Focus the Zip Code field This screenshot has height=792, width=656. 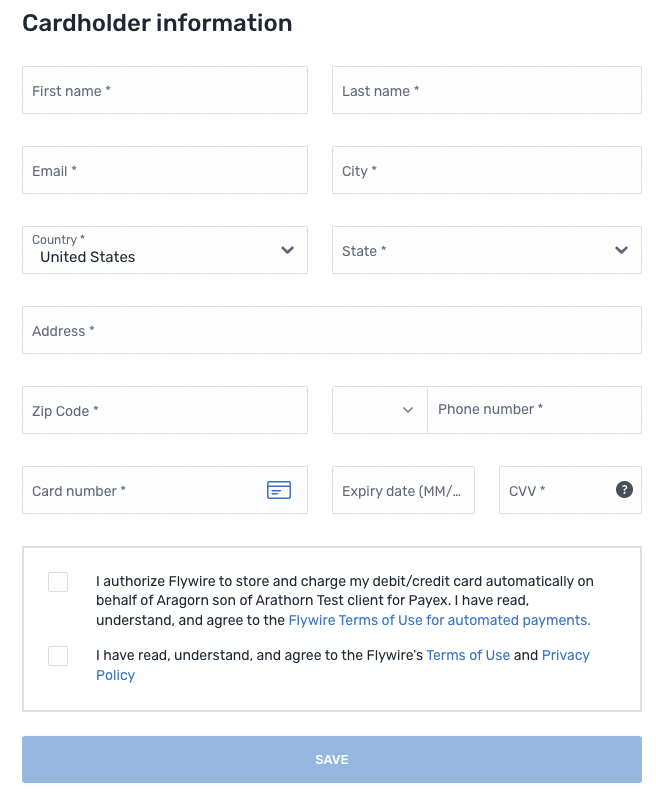tap(165, 410)
